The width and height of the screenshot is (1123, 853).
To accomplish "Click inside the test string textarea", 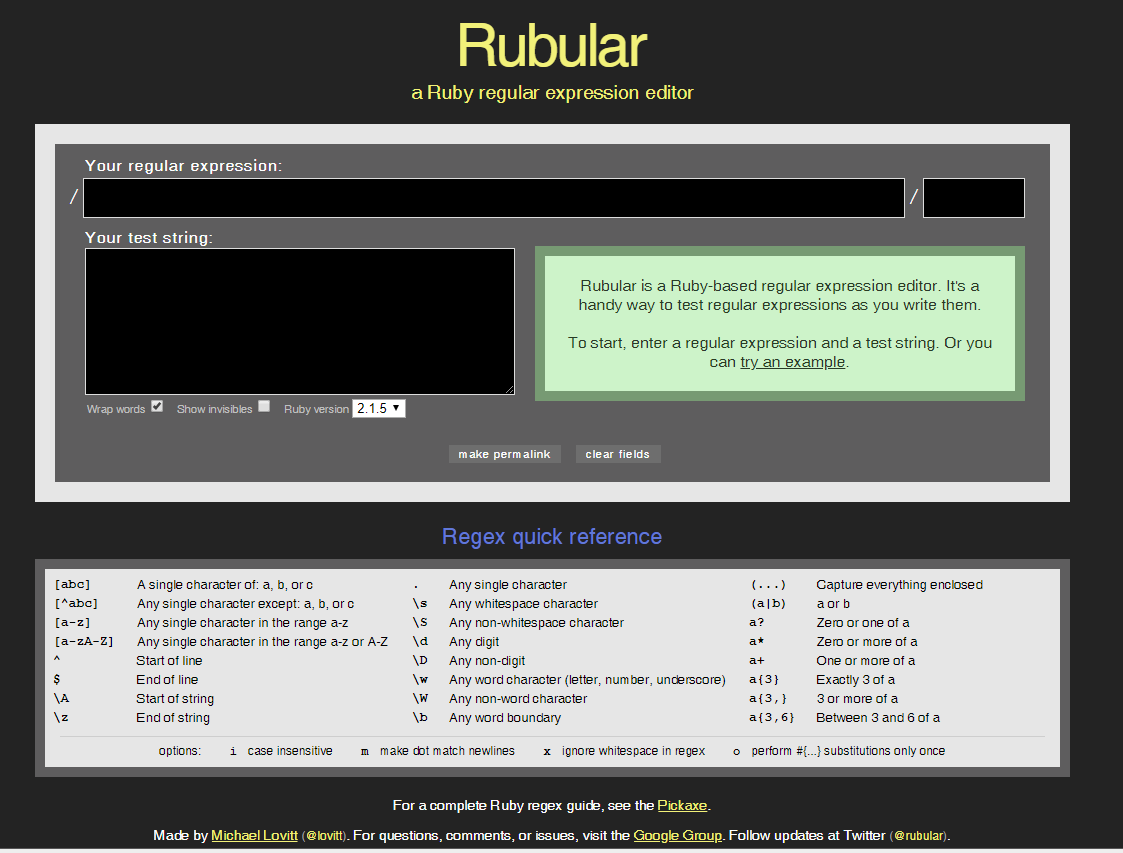I will click(x=299, y=321).
